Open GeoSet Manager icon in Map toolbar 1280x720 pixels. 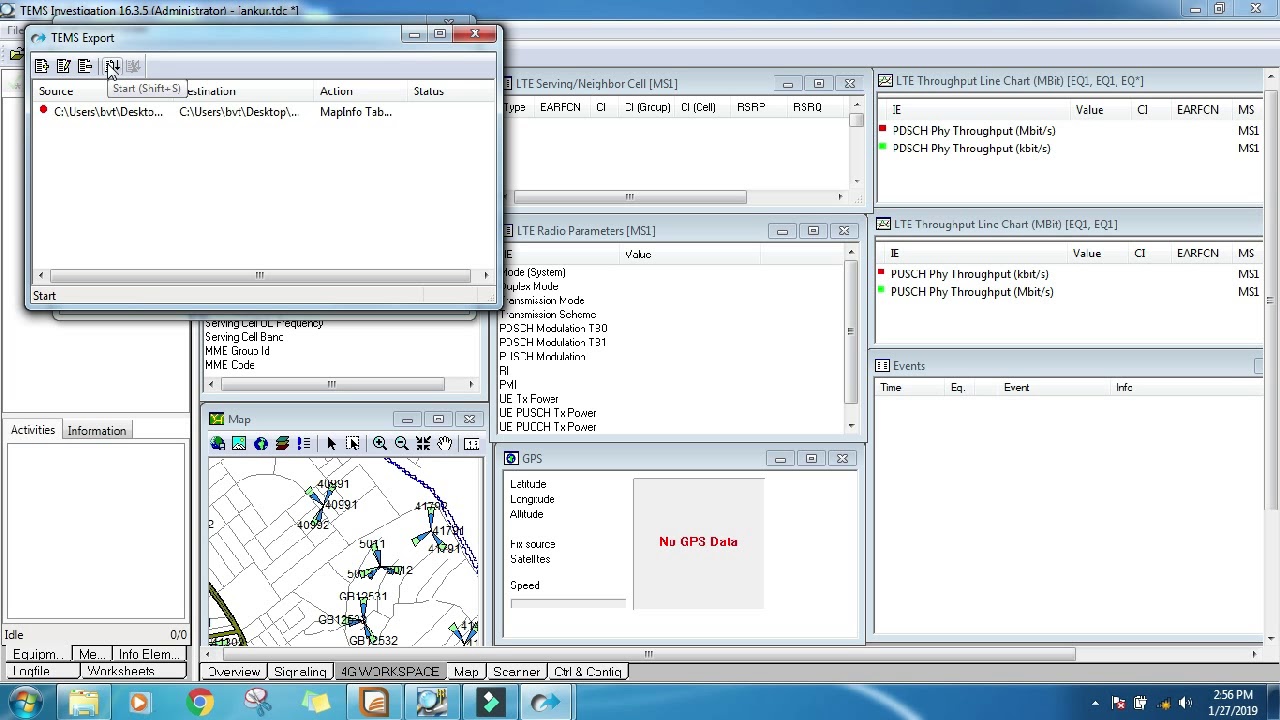coord(218,443)
